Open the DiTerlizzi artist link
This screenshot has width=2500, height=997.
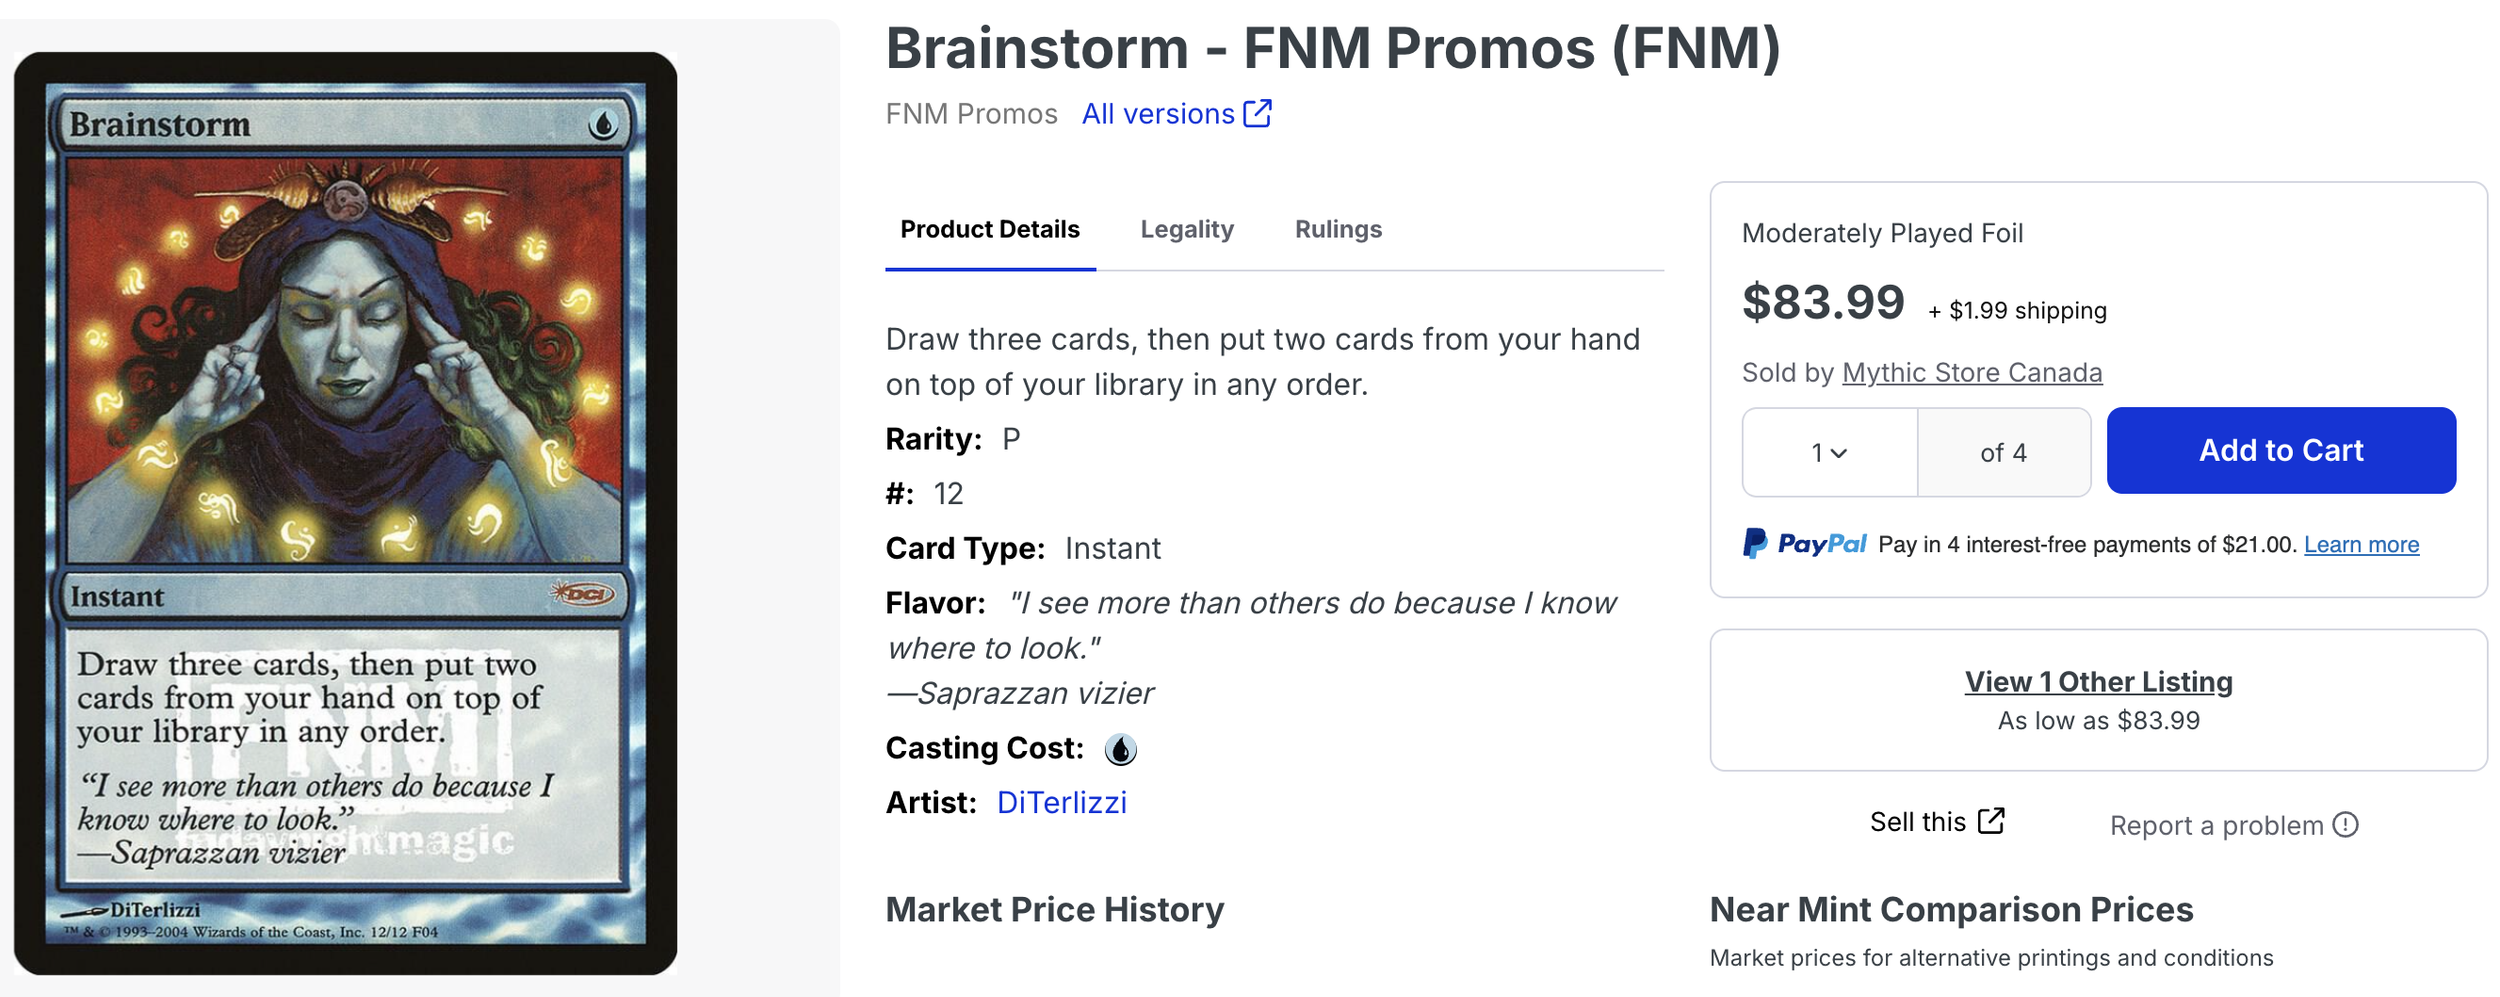pyautogui.click(x=1062, y=802)
